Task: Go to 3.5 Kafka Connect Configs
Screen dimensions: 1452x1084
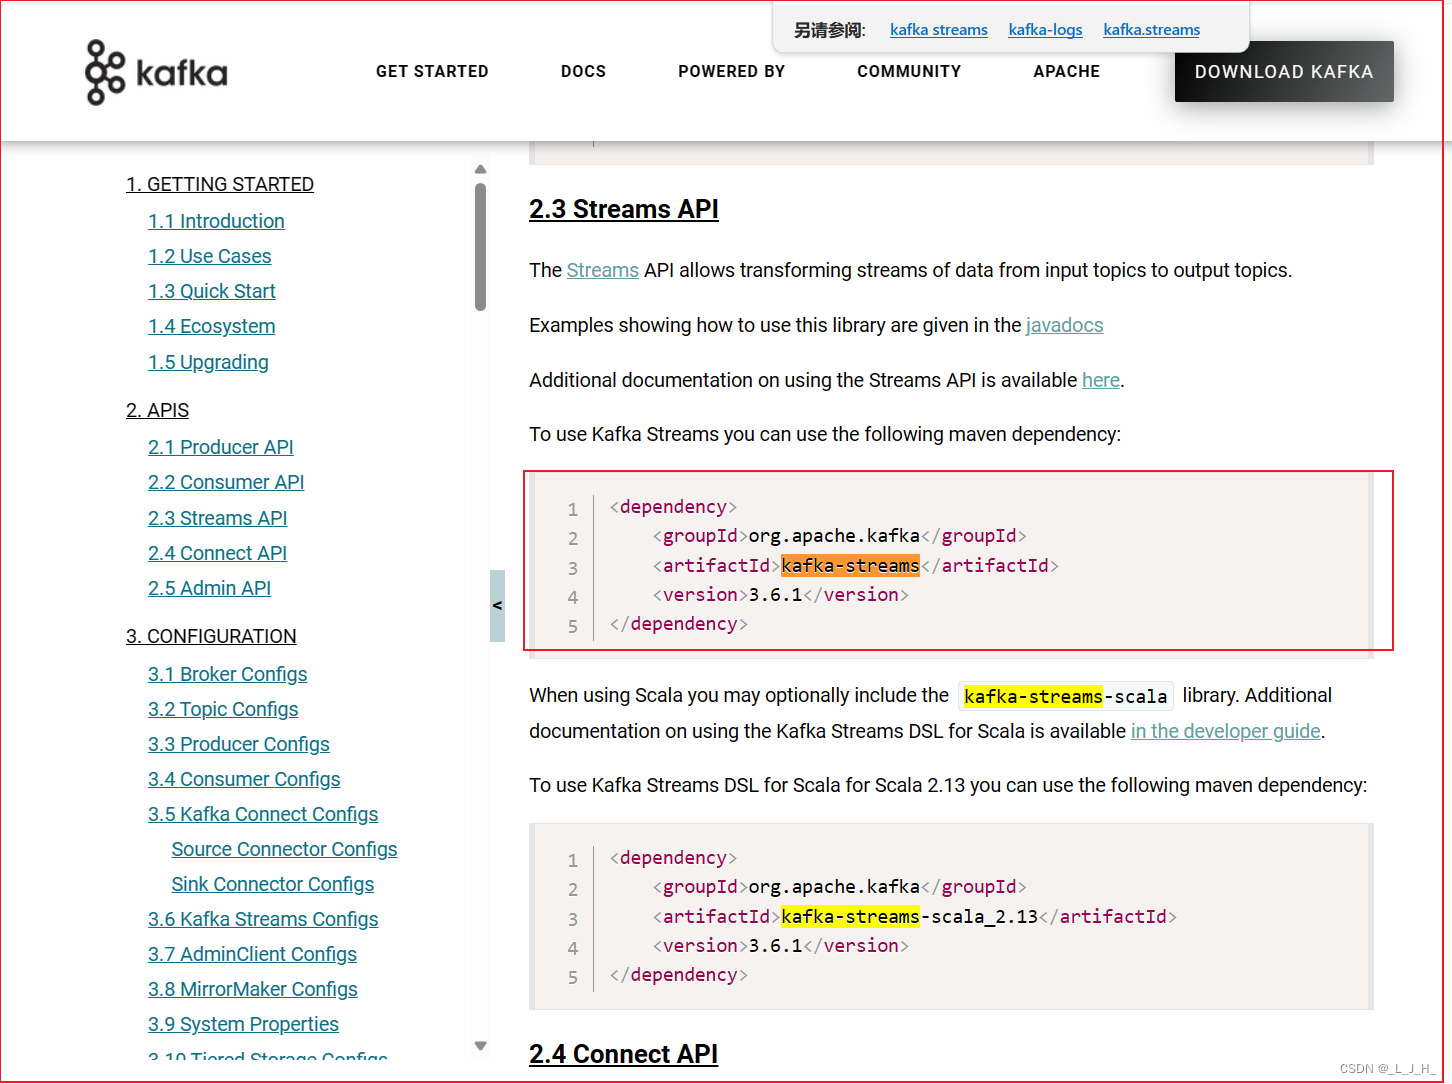Action: coord(263,814)
